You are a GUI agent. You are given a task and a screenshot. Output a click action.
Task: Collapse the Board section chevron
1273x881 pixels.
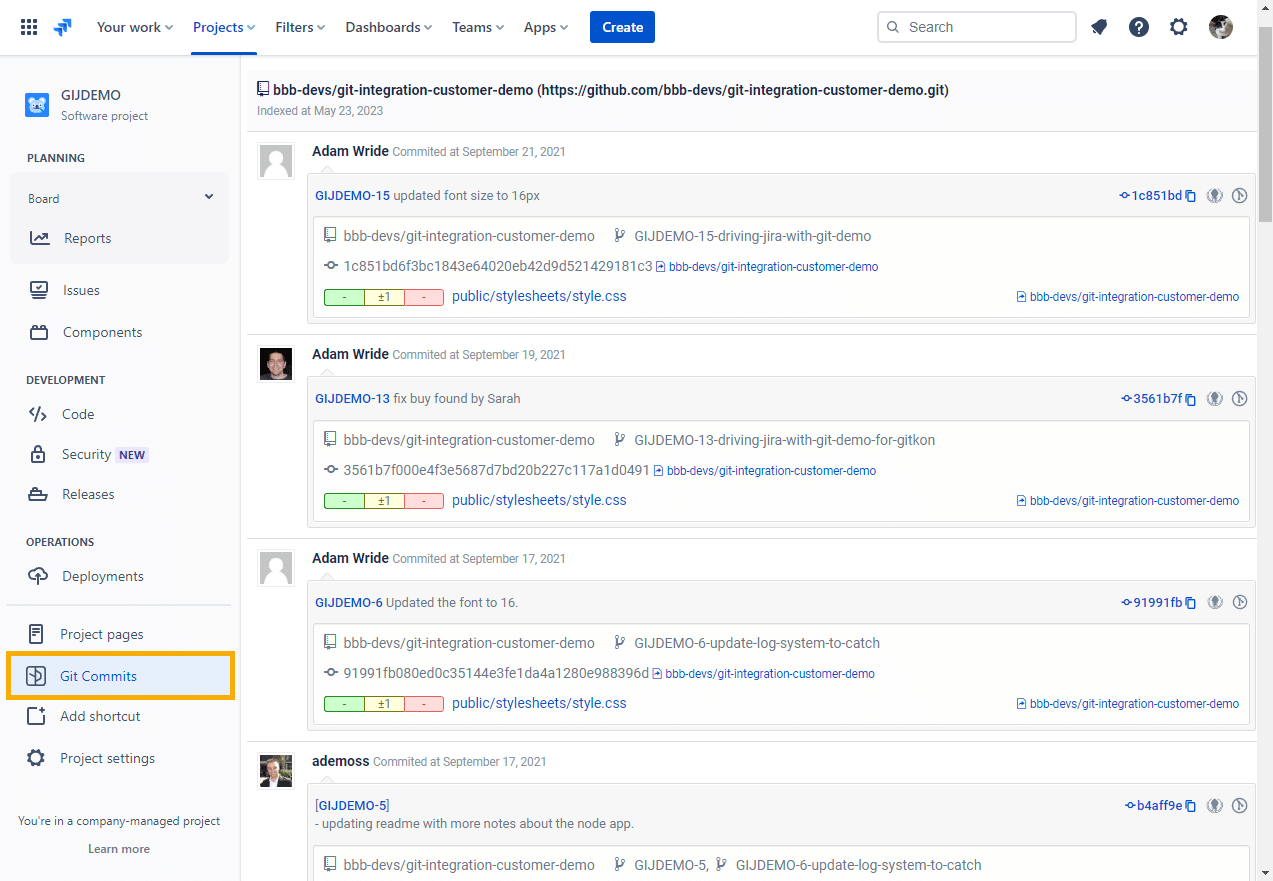(209, 197)
